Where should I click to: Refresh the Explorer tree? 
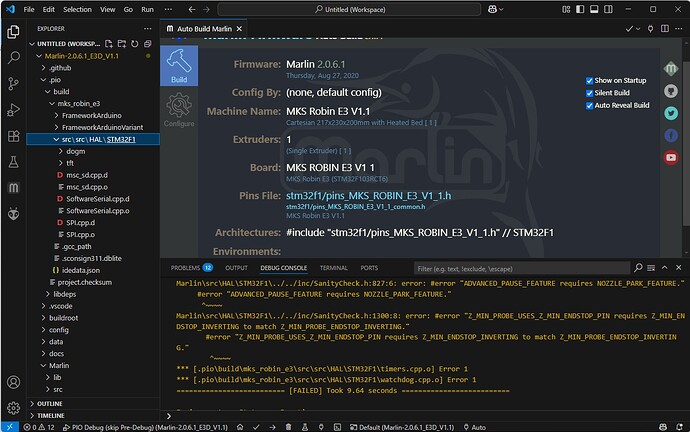click(135, 44)
